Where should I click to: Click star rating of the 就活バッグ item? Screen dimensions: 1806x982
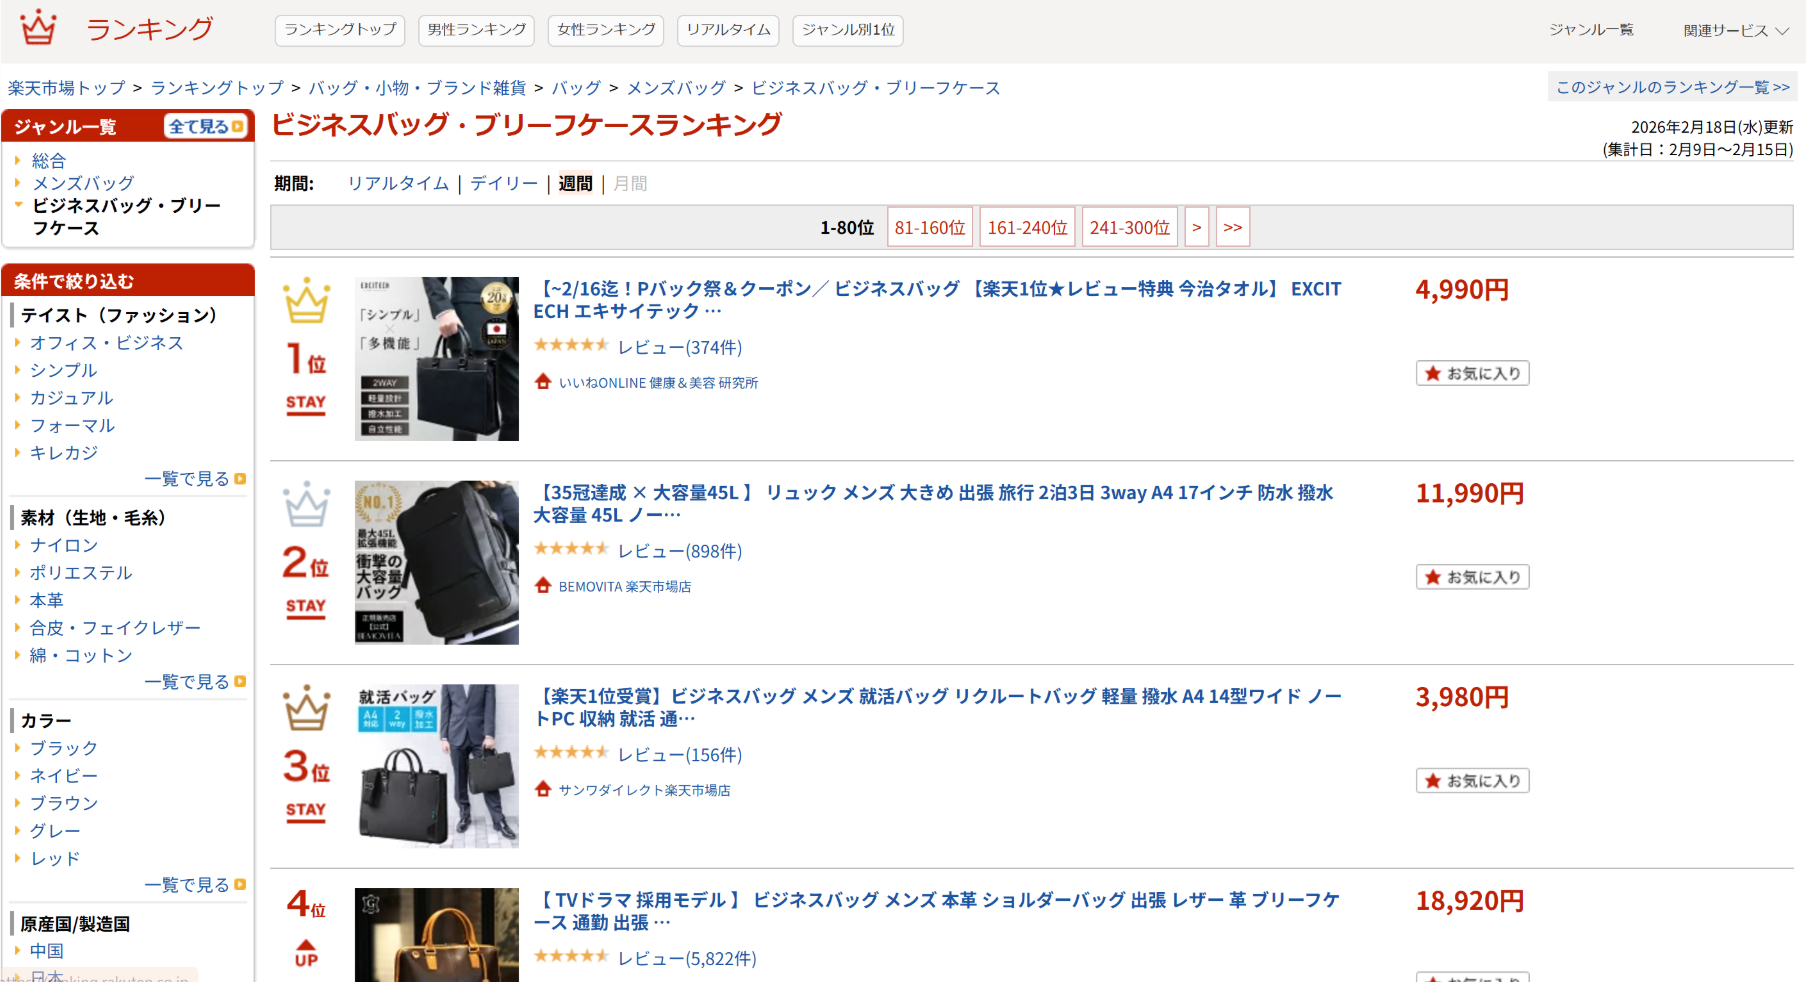click(571, 753)
